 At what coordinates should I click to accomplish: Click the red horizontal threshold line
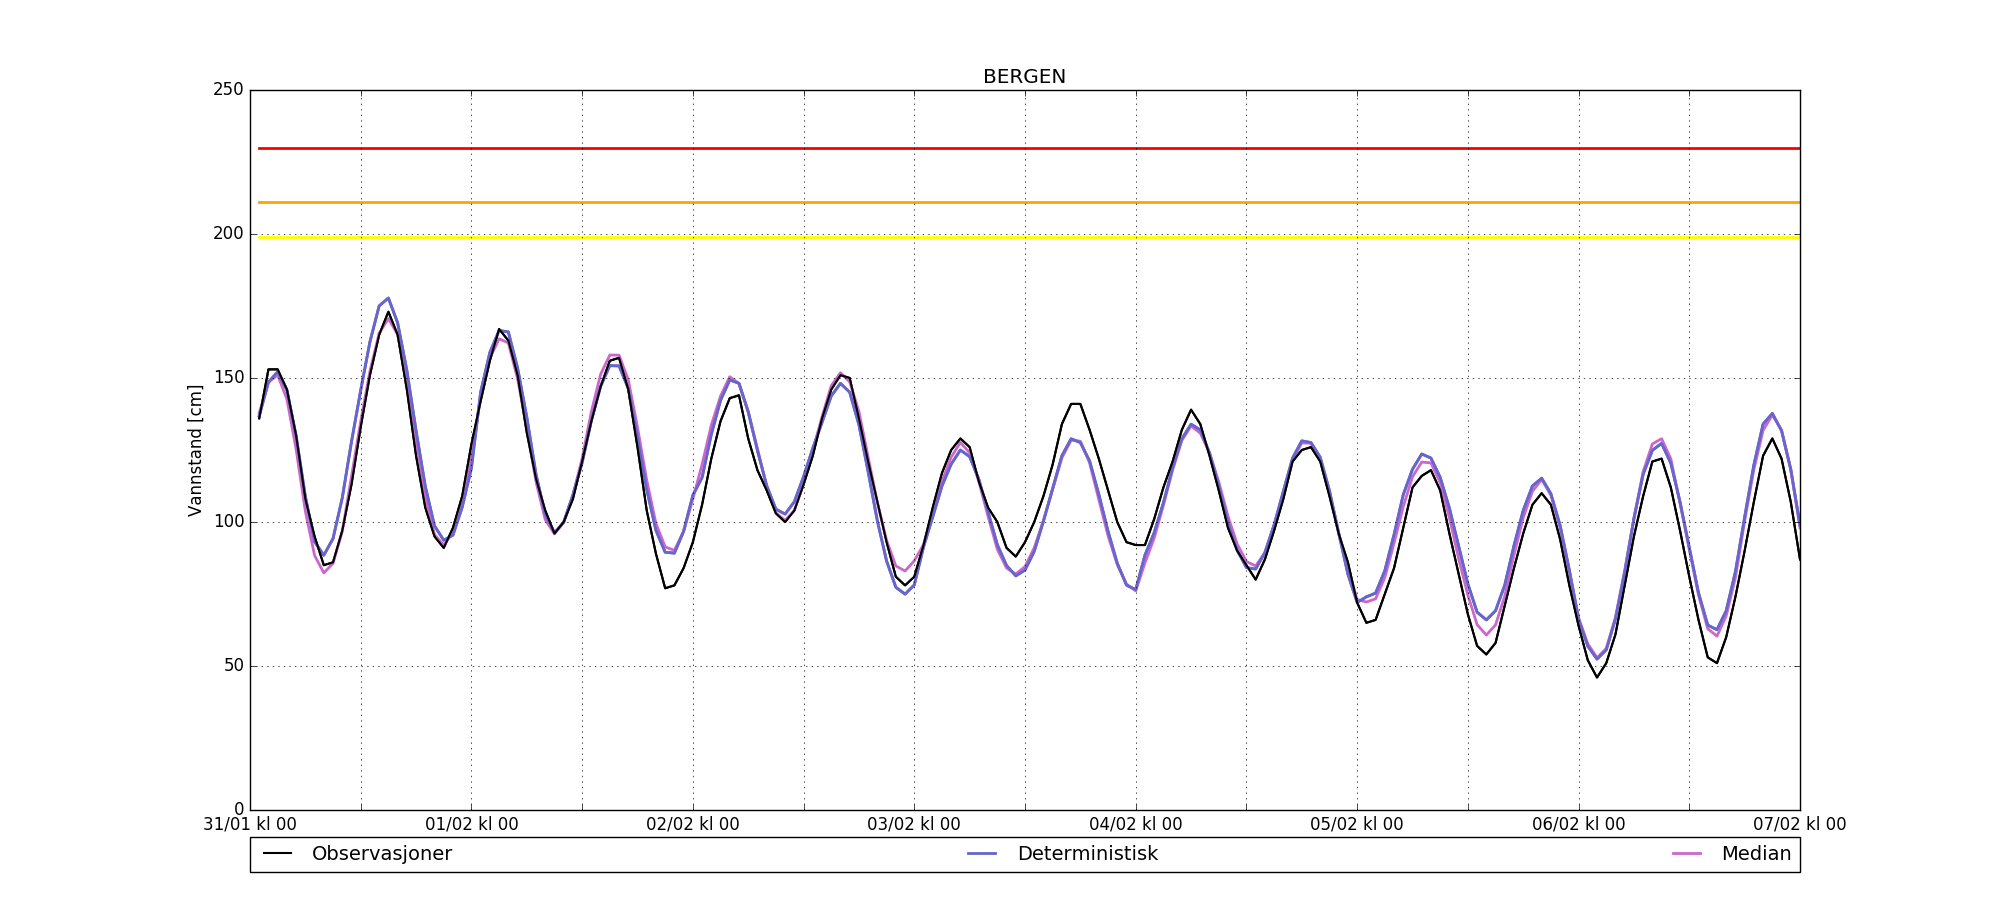click(1029, 148)
